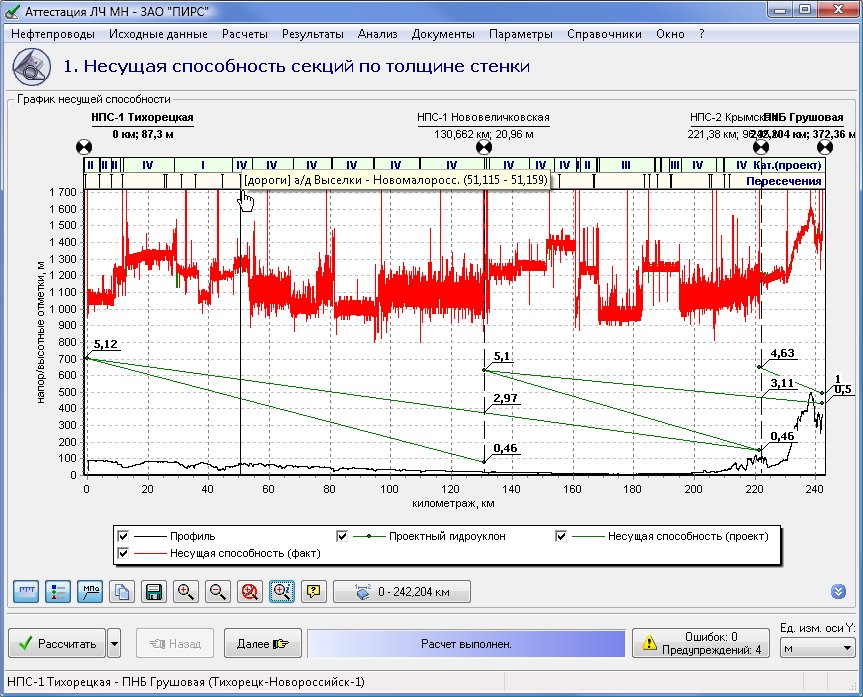Image resolution: width=863 pixels, height=697 pixels.
Task: Click the 2,97 data label on the graph
Action: coord(506,399)
